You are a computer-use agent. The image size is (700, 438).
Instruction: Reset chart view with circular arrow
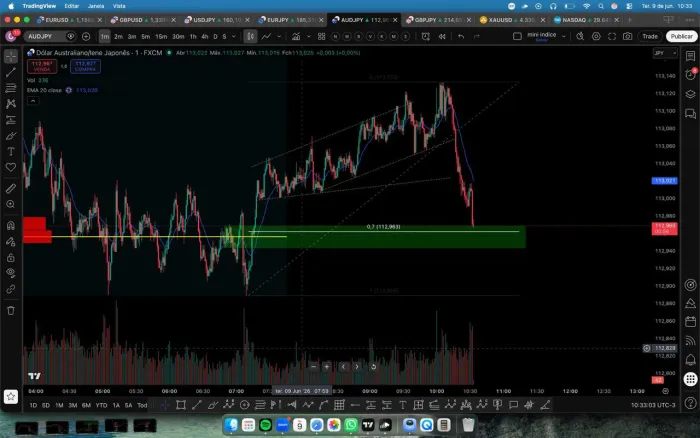point(373,367)
